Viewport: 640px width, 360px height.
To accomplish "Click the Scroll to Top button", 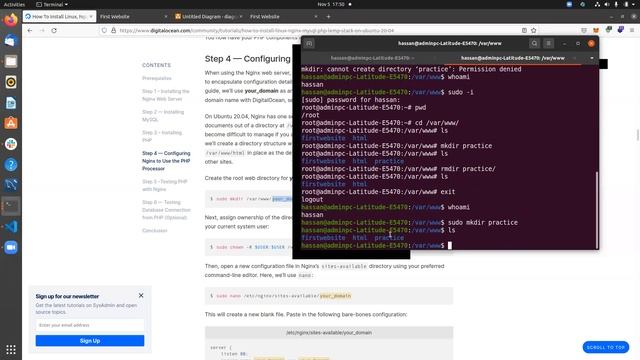I will coord(606,347).
